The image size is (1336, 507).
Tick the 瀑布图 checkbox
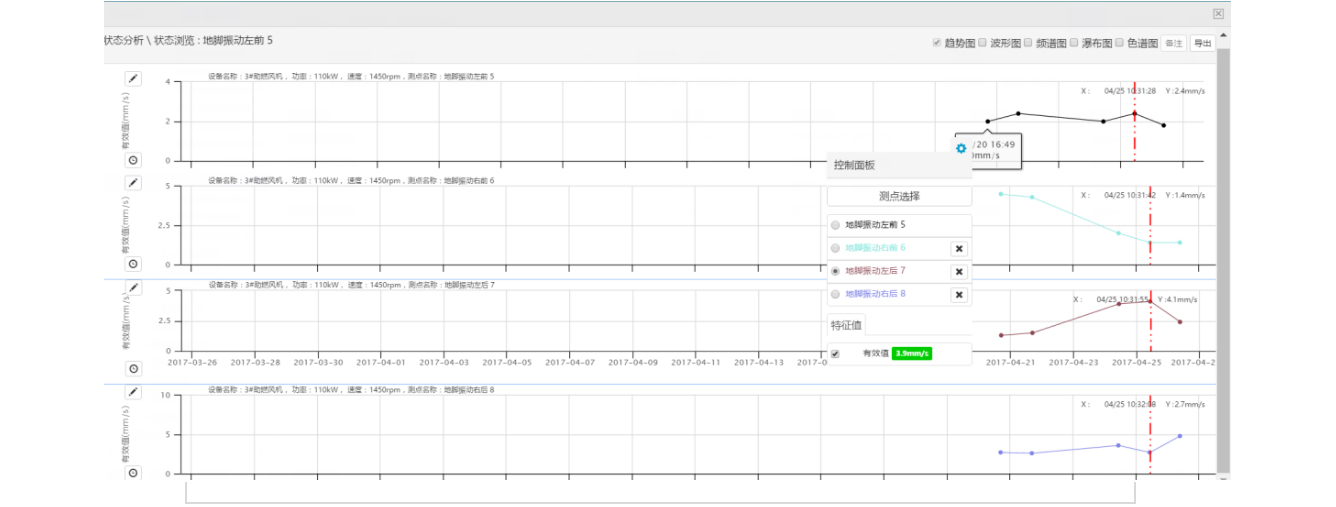pos(1074,43)
